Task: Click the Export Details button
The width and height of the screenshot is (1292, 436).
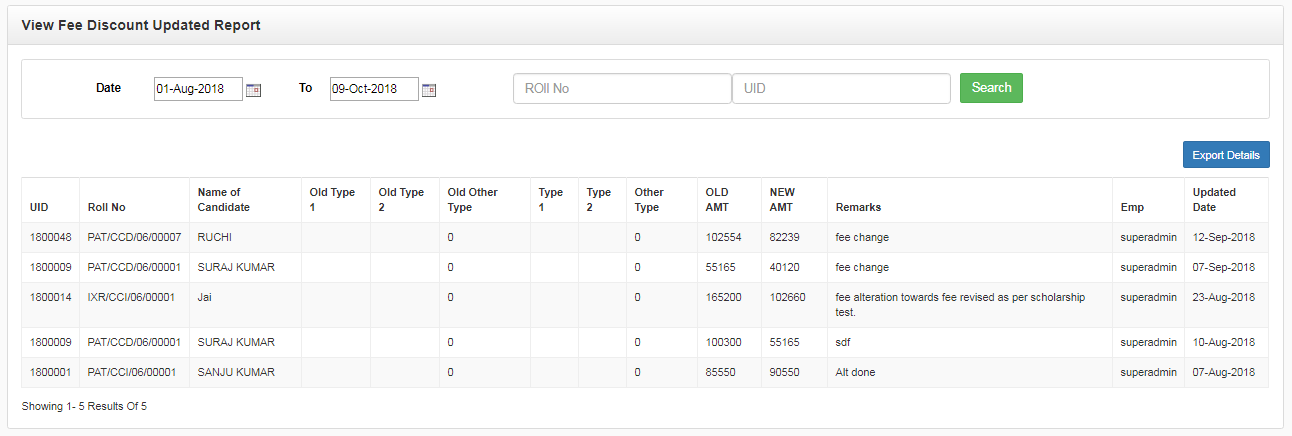Action: point(1226,155)
